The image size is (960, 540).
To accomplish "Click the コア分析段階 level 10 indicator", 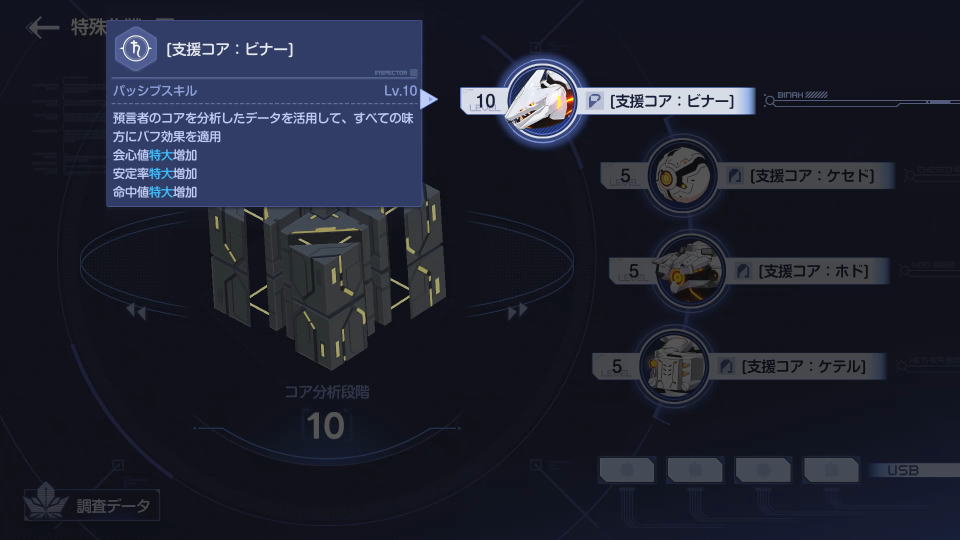I will 326,426.
